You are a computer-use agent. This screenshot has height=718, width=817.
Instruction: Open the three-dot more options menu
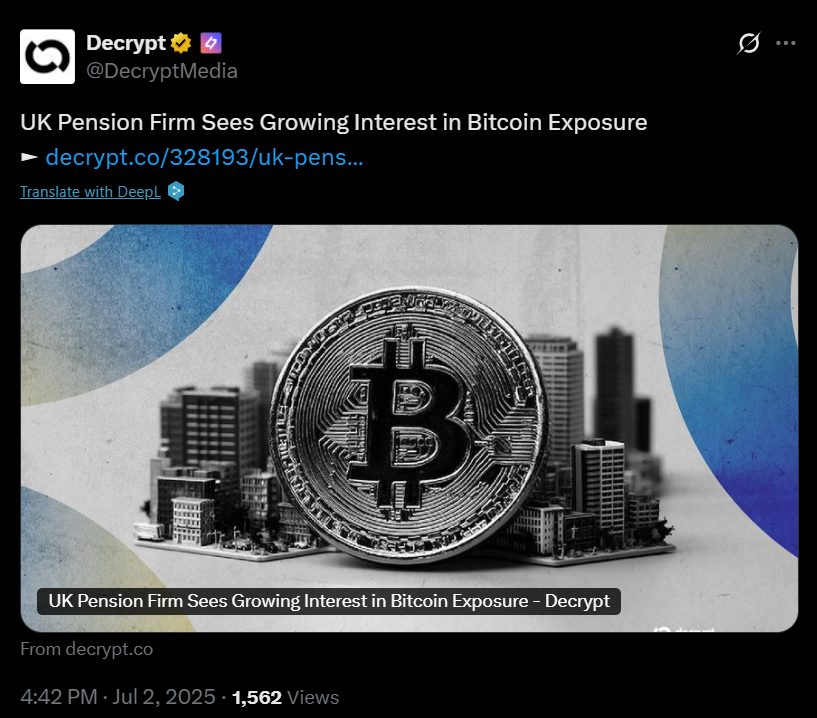(786, 43)
